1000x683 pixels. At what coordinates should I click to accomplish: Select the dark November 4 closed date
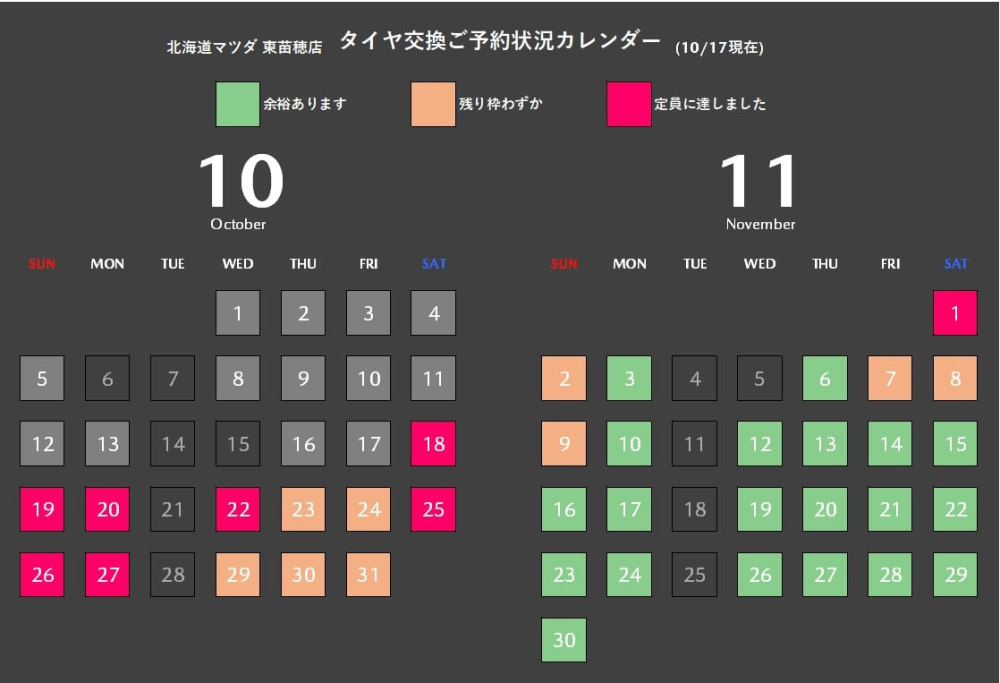[695, 379]
